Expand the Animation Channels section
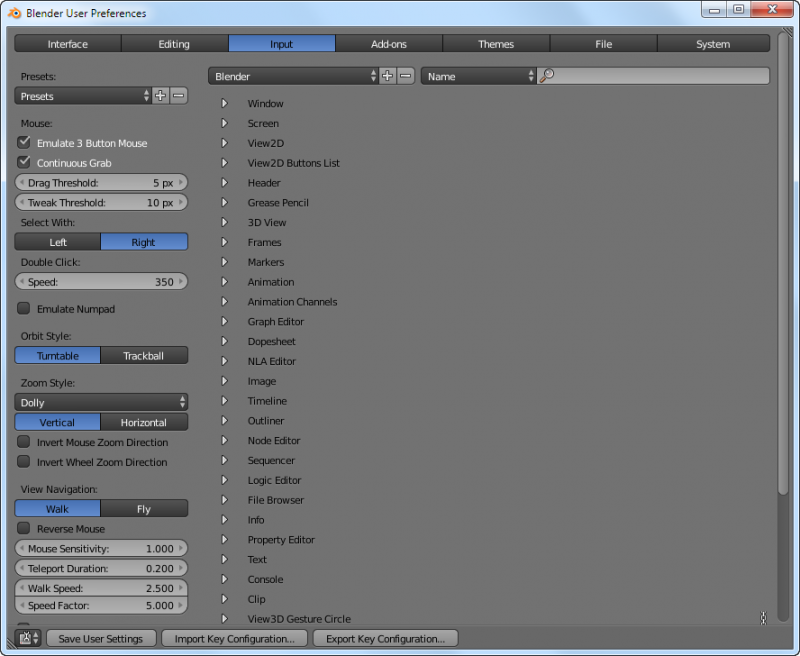The width and height of the screenshot is (800, 656). pyautogui.click(x=224, y=301)
